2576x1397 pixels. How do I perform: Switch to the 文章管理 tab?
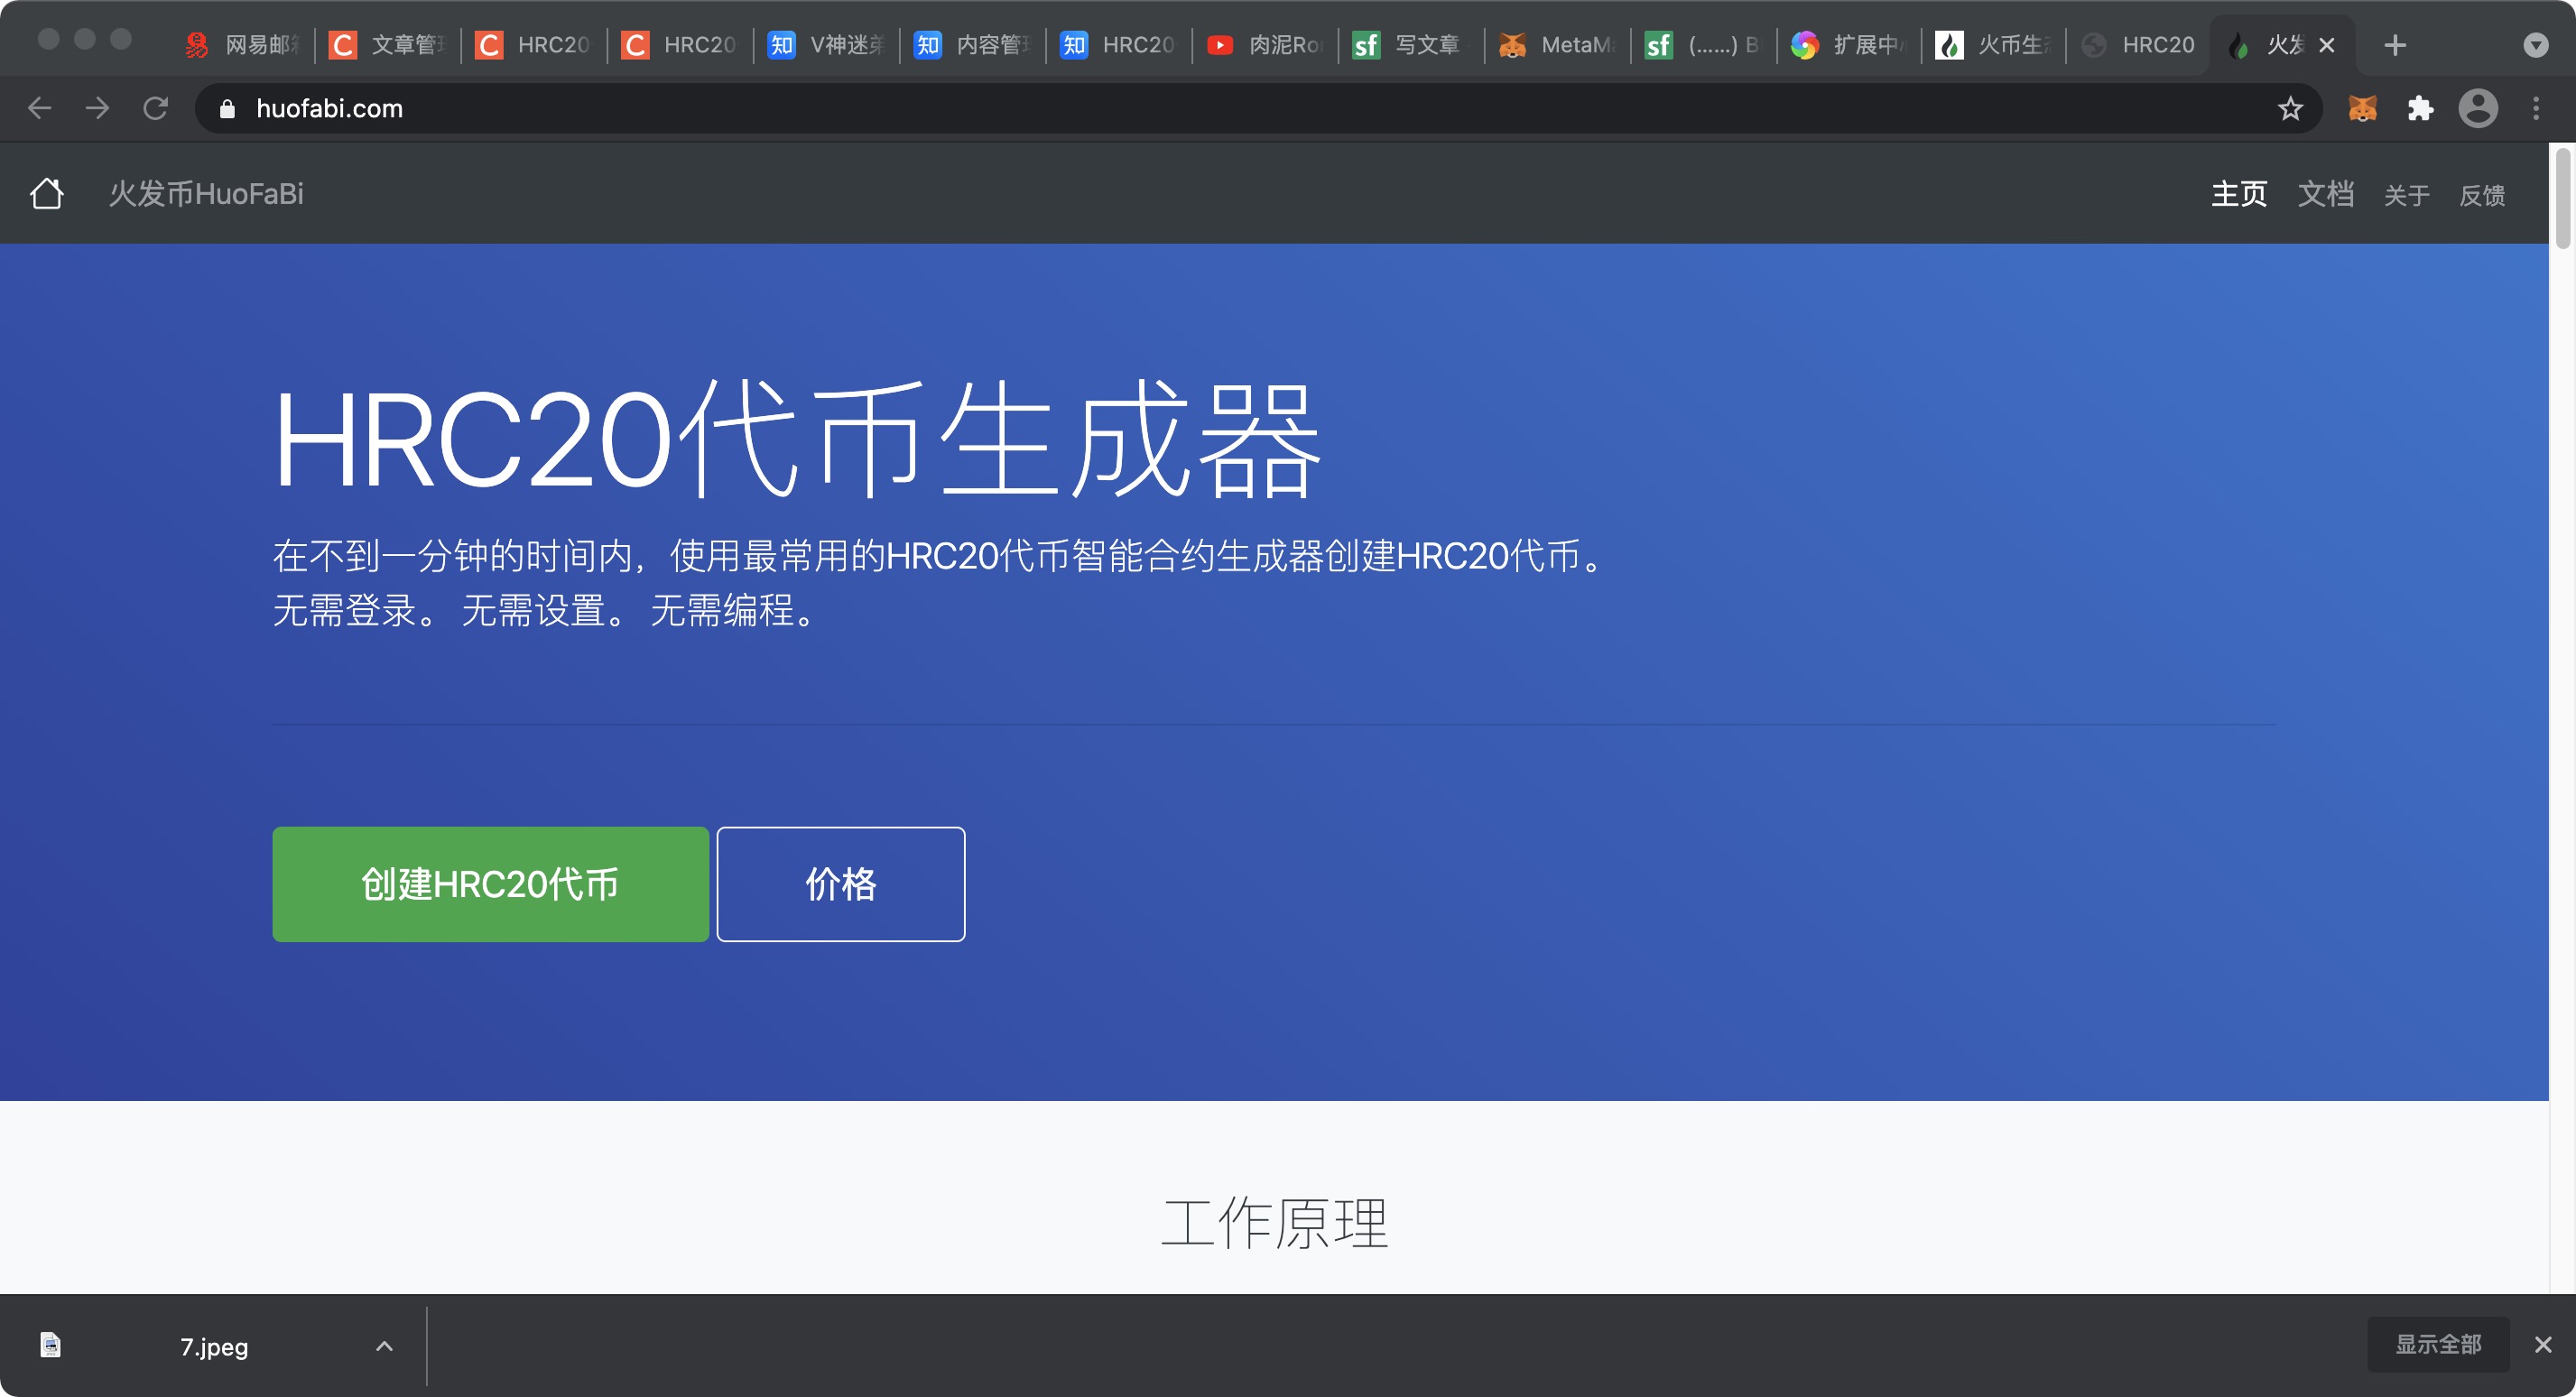[389, 45]
